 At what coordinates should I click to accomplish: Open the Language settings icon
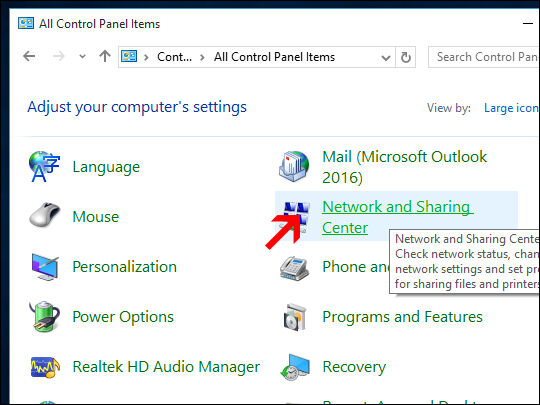tap(44, 167)
